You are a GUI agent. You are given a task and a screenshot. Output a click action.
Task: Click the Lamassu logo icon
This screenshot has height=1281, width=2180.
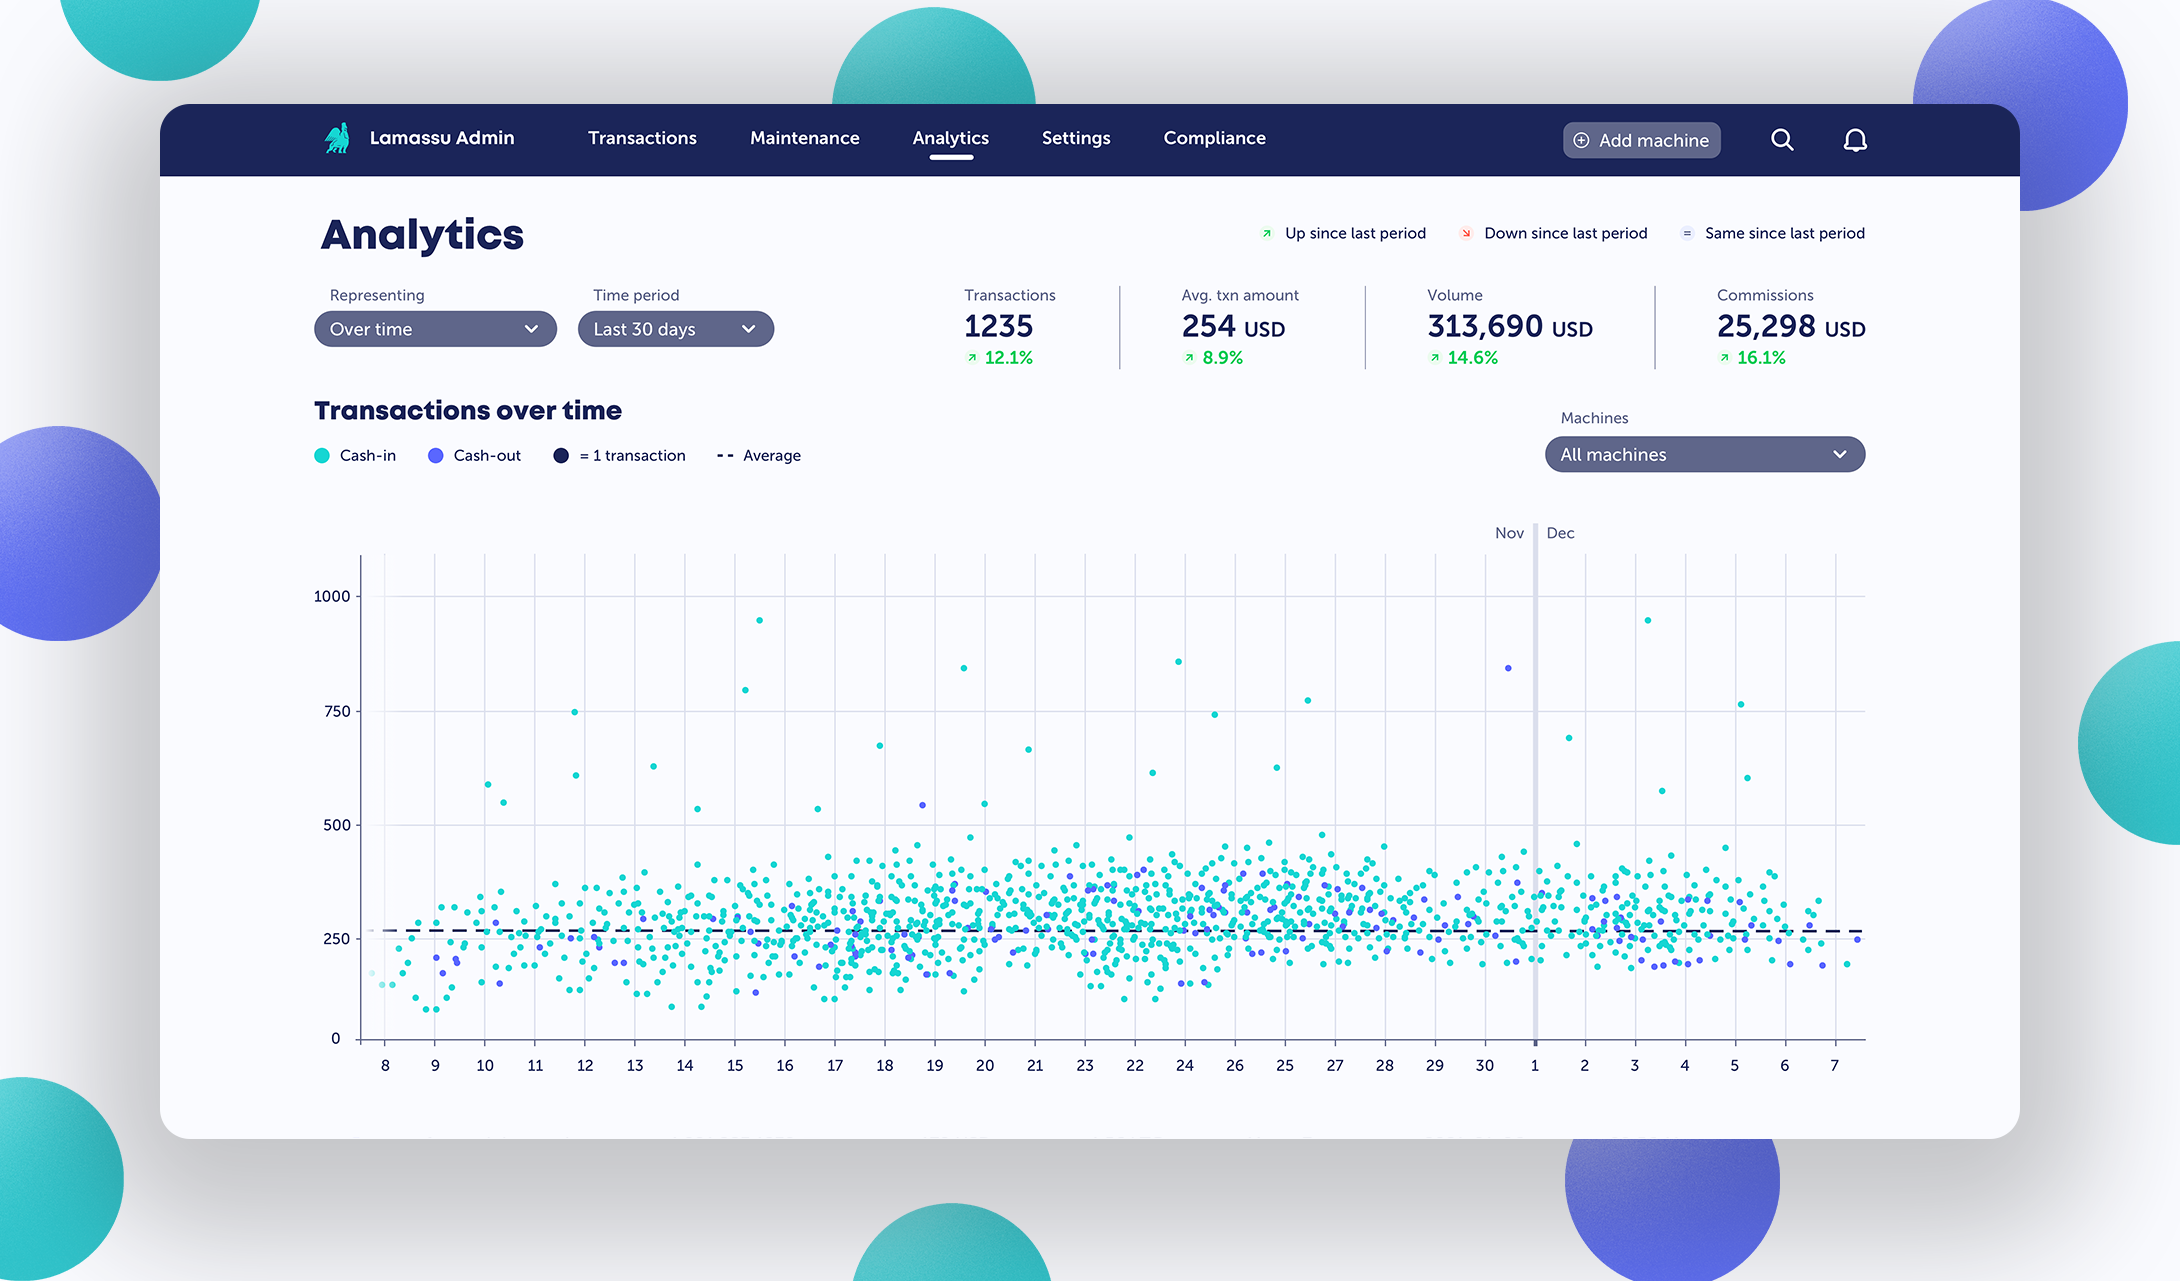337,138
